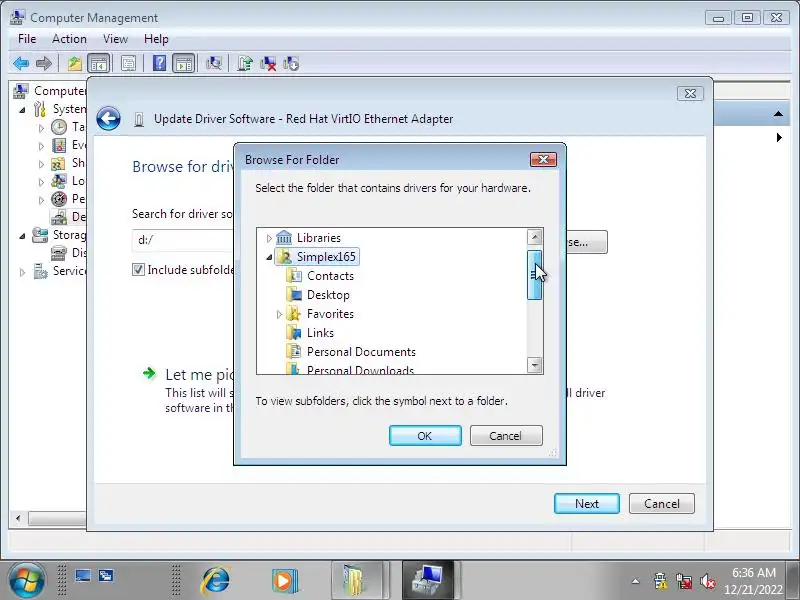
Task: Click the blue back arrow in the Update Driver wizard
Action: coord(108,119)
